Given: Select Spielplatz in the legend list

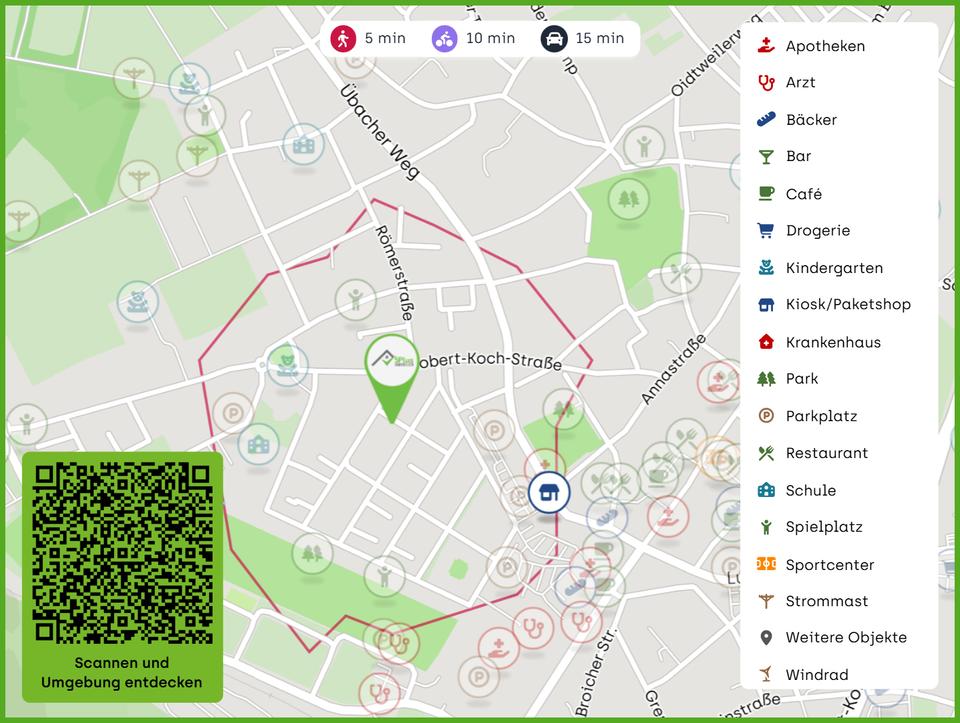Looking at the screenshot, I should (823, 527).
